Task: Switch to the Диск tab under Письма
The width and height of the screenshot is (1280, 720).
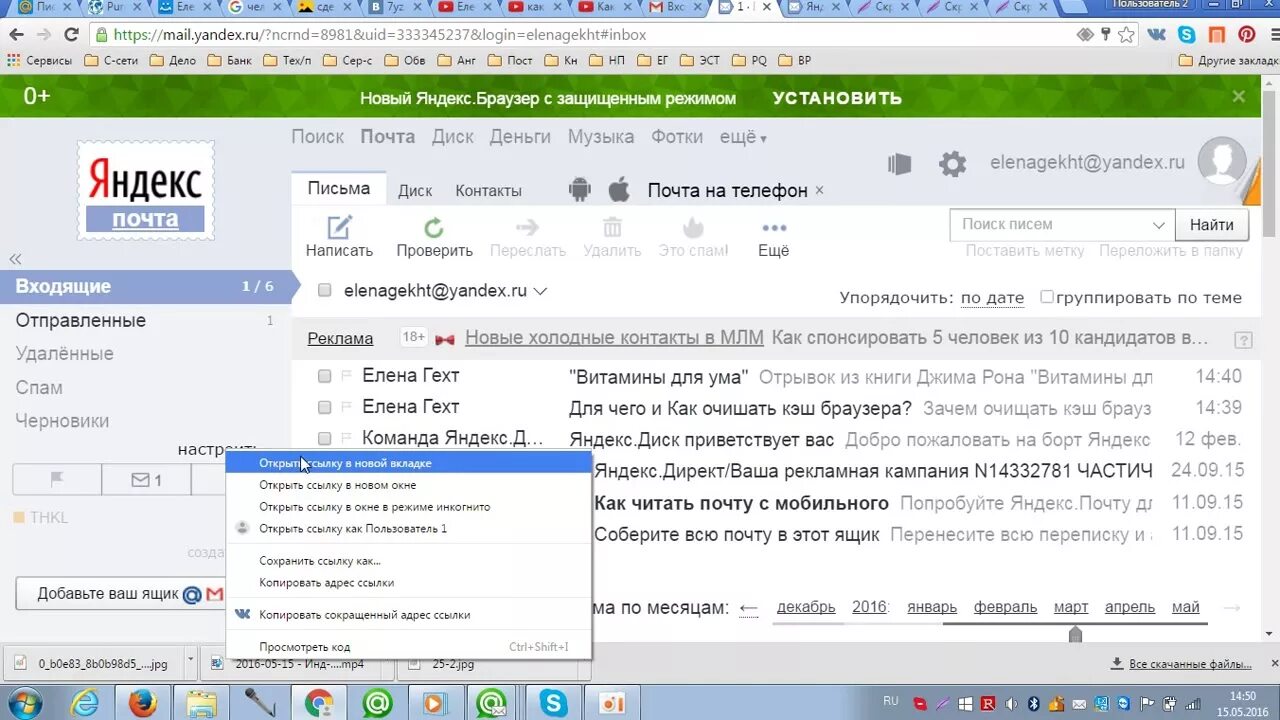Action: tap(415, 191)
